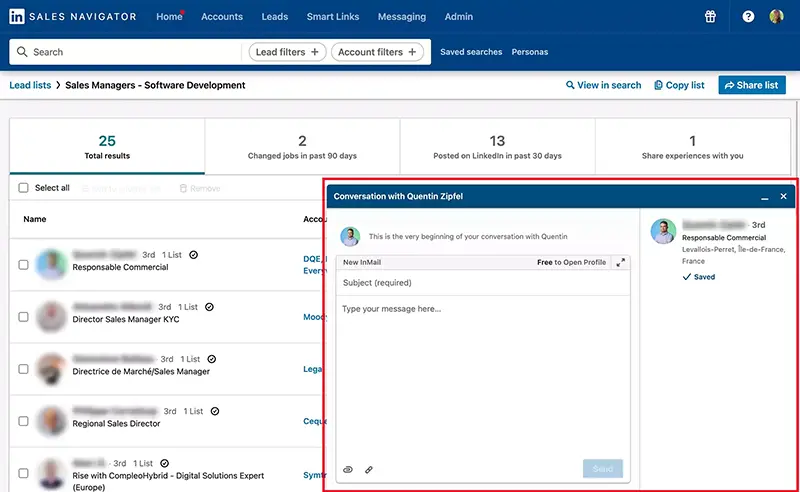Open the profile avatar menu

pyautogui.click(x=776, y=16)
